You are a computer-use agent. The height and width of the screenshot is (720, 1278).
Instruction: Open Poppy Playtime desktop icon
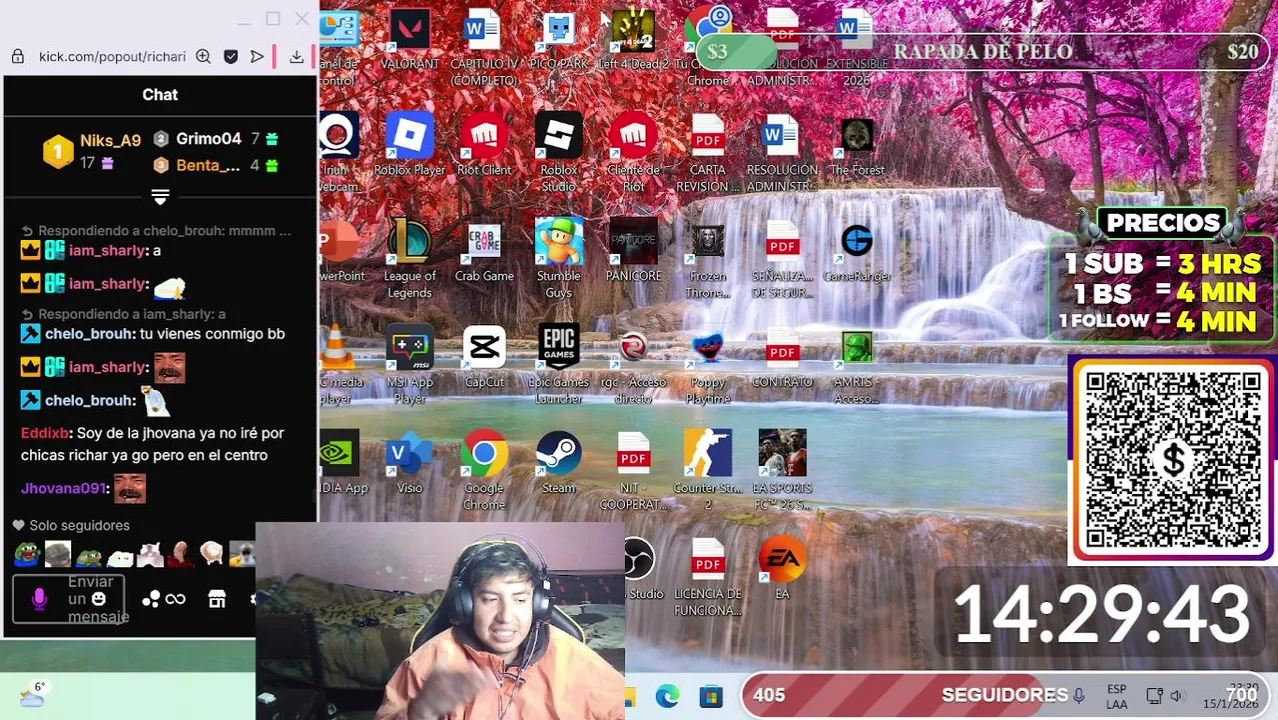pos(708,365)
